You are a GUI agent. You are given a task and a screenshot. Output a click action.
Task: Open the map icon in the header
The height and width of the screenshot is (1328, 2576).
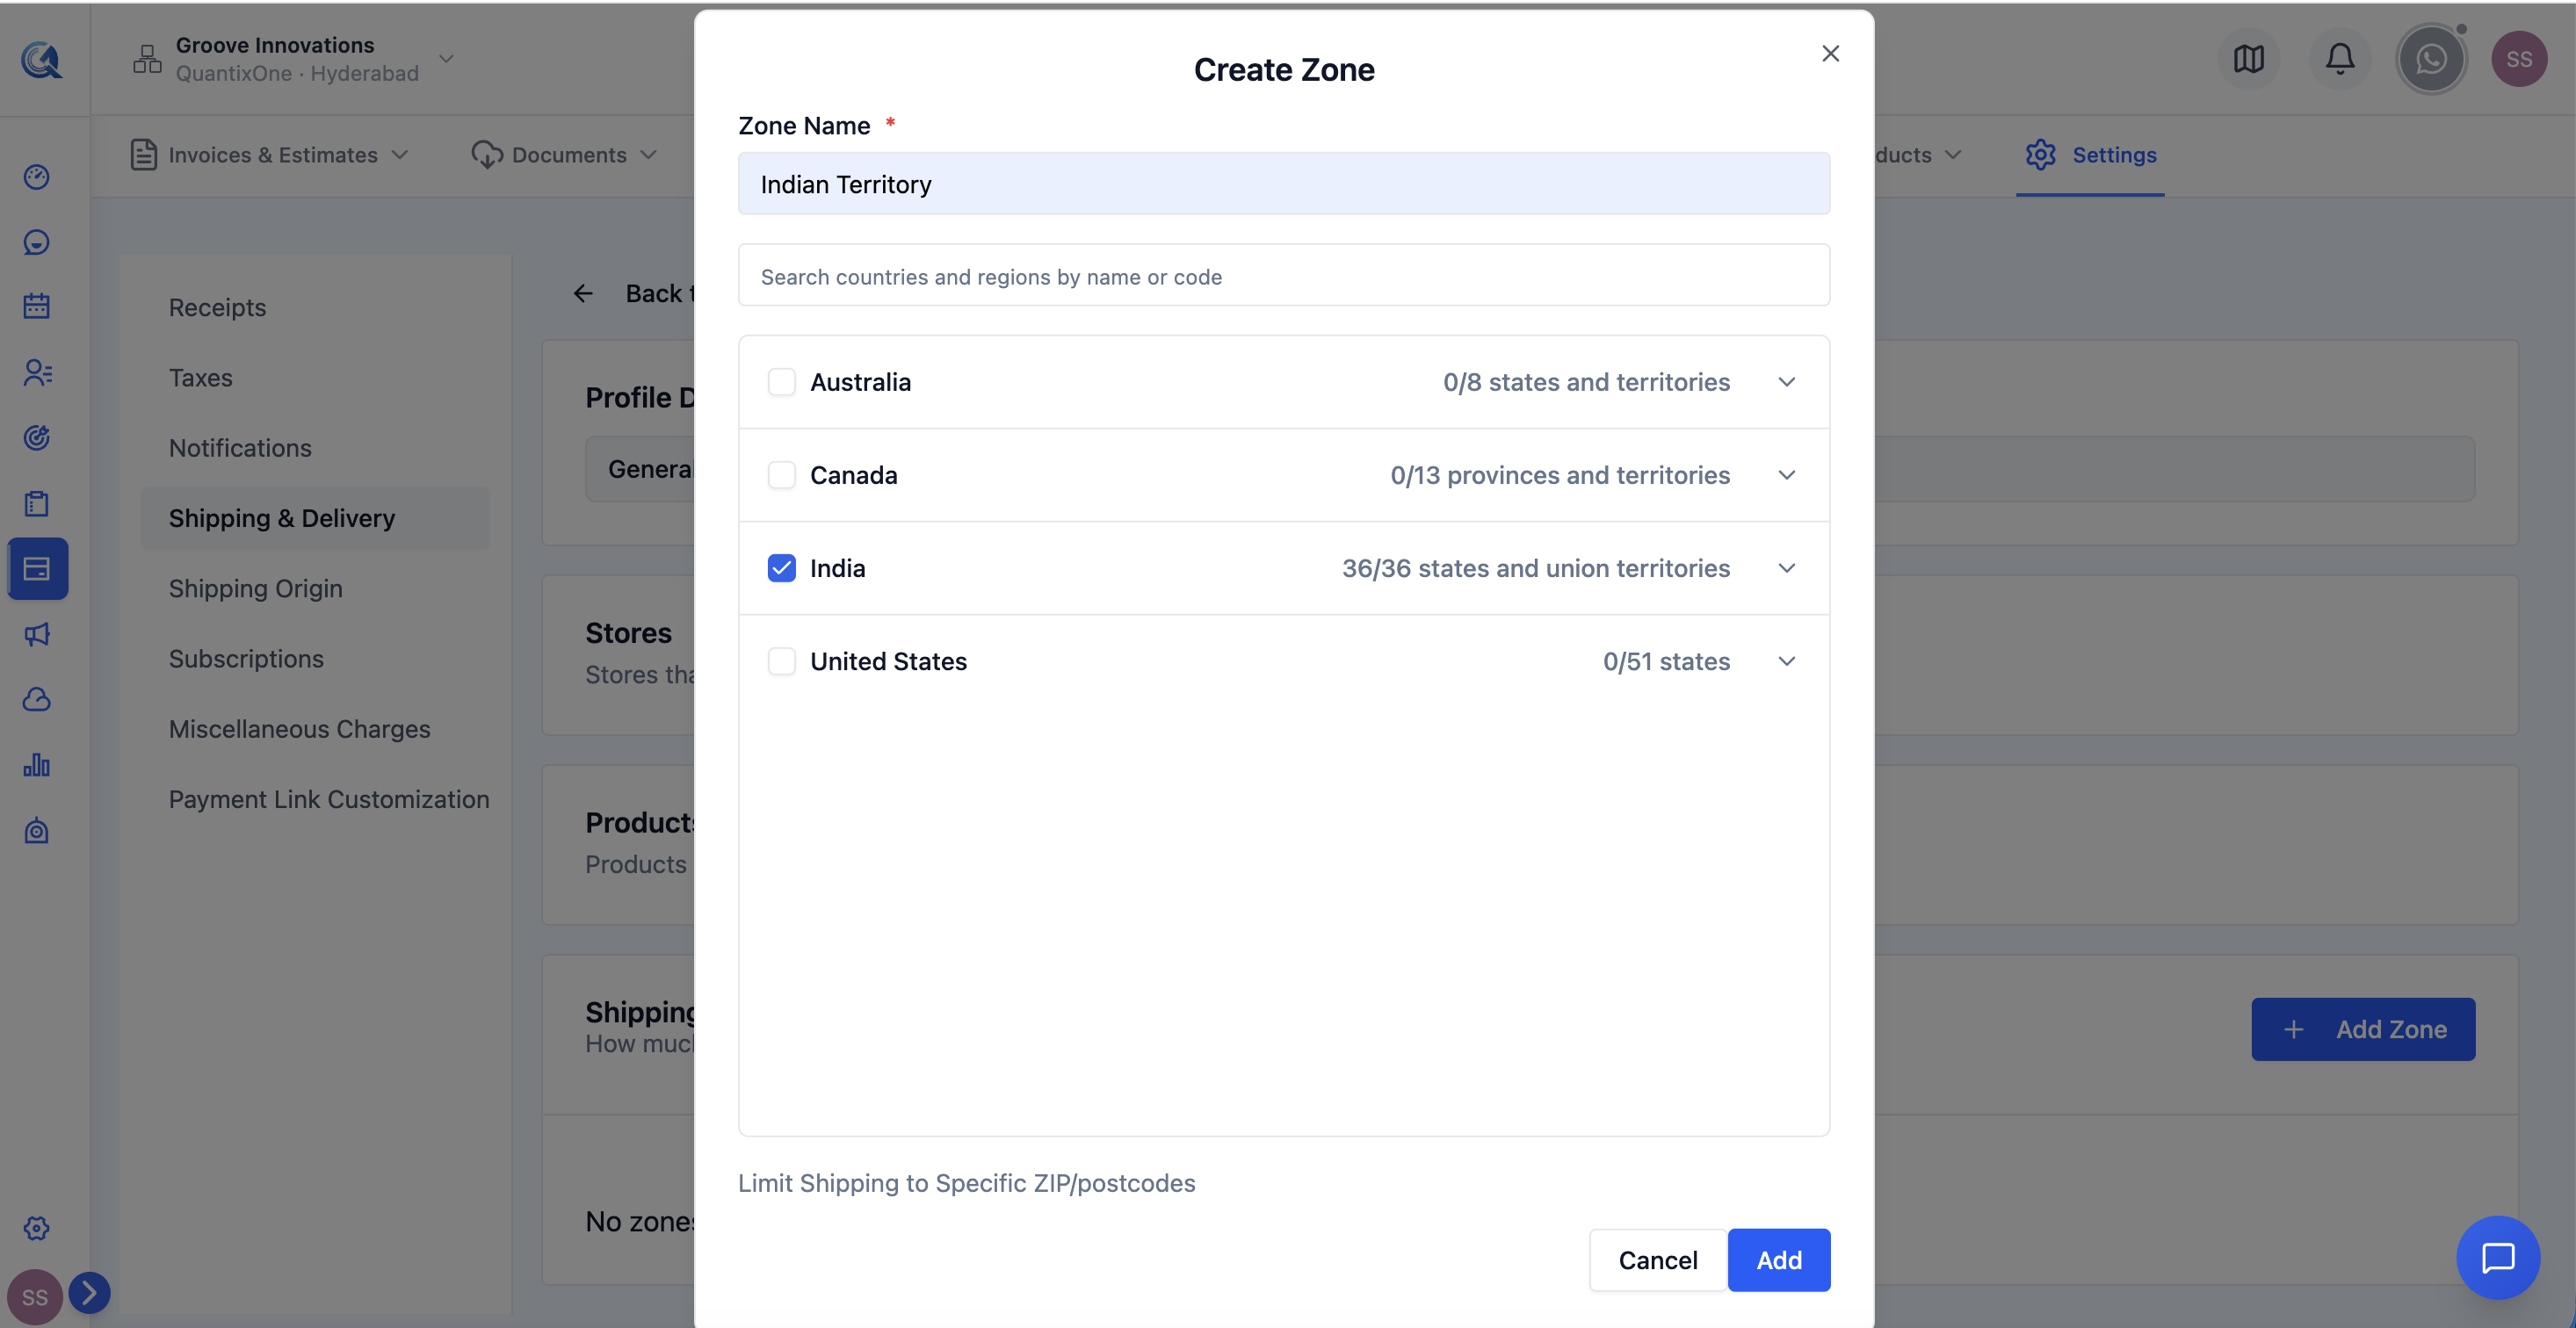pyautogui.click(x=2248, y=59)
